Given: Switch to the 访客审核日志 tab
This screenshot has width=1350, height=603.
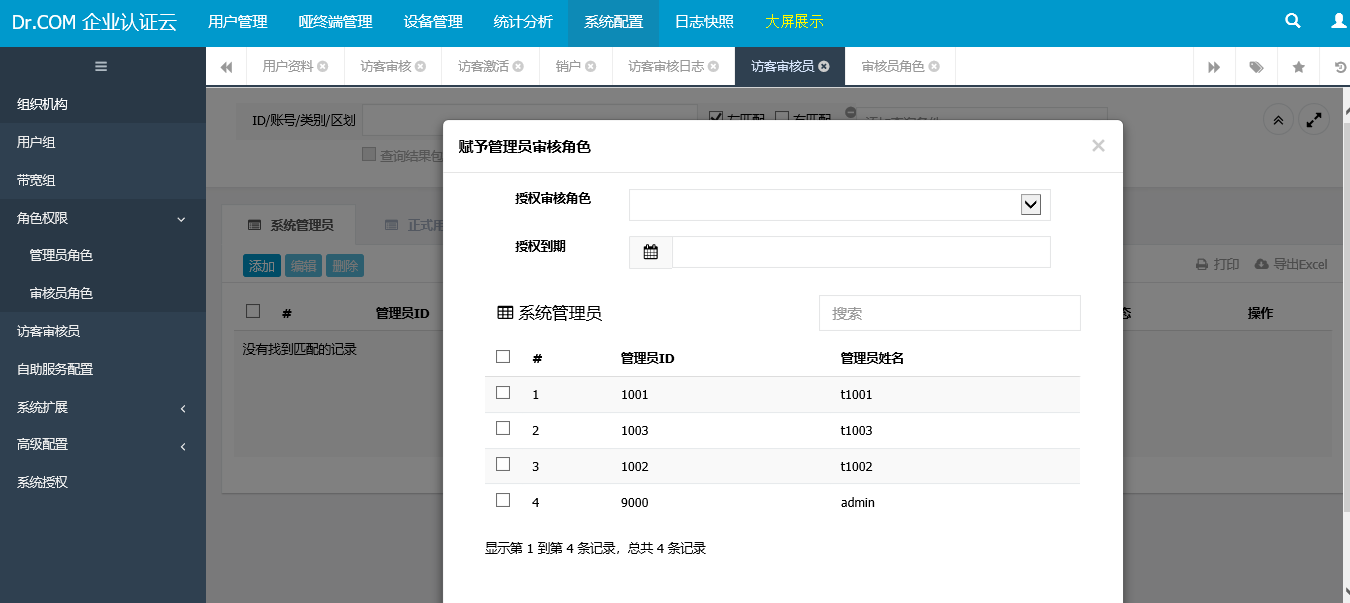Looking at the screenshot, I should (666, 67).
